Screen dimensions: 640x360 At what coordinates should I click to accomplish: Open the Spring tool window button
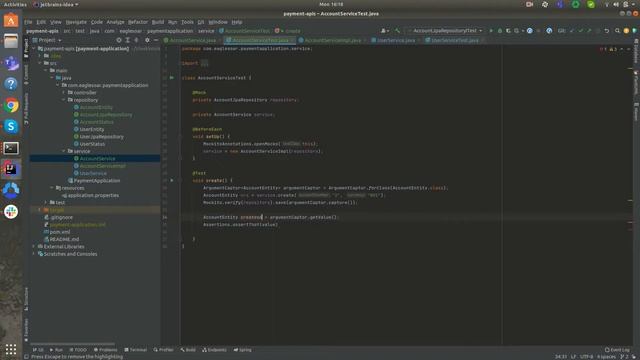[x=243, y=350]
